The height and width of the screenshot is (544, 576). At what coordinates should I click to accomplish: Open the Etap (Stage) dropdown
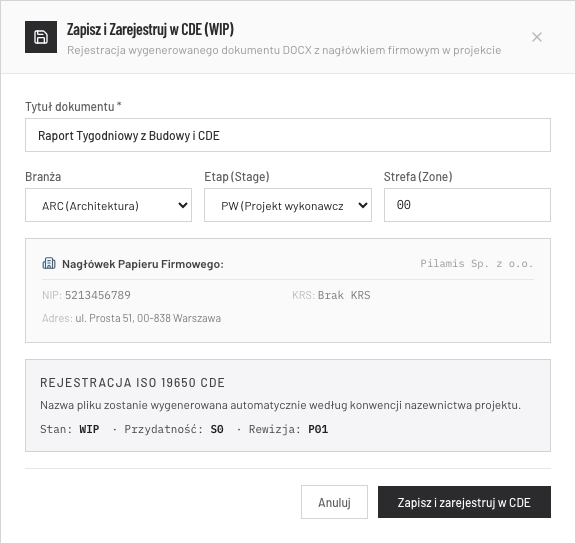tap(288, 205)
